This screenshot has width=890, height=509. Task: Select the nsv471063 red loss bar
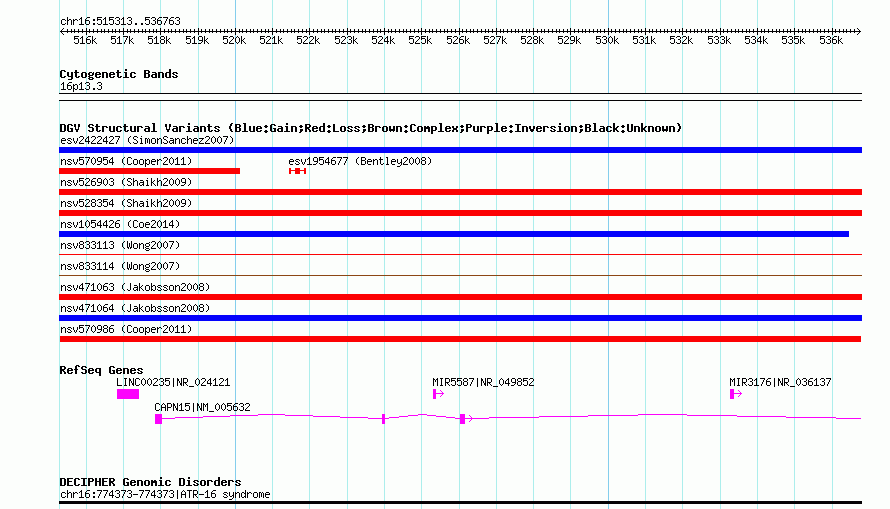tap(460, 297)
